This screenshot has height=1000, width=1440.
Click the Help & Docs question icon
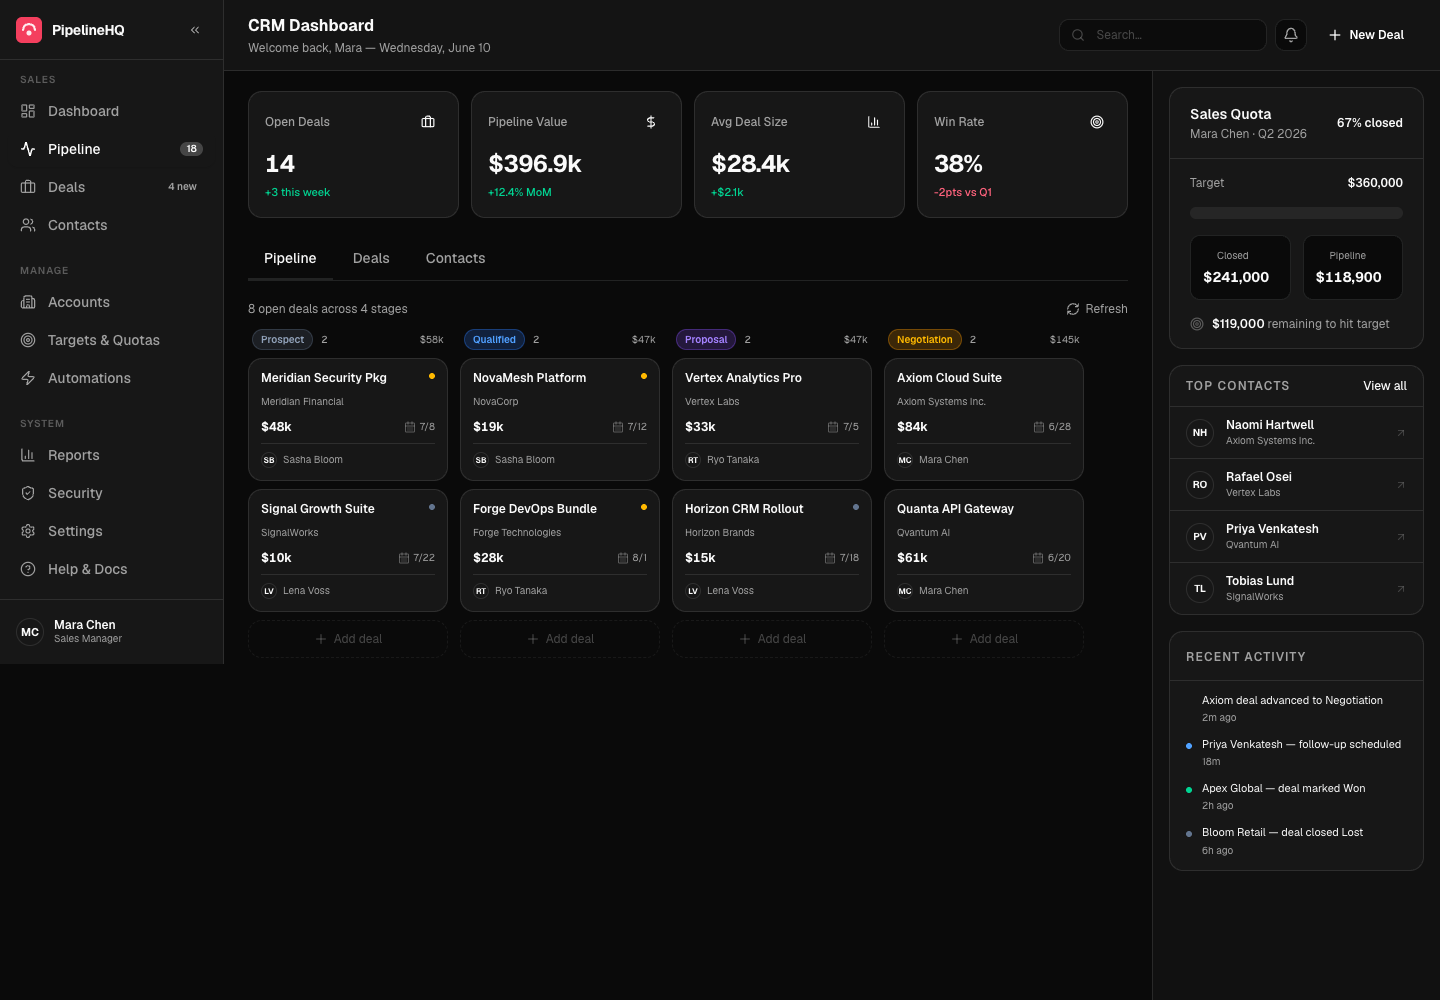(x=28, y=569)
